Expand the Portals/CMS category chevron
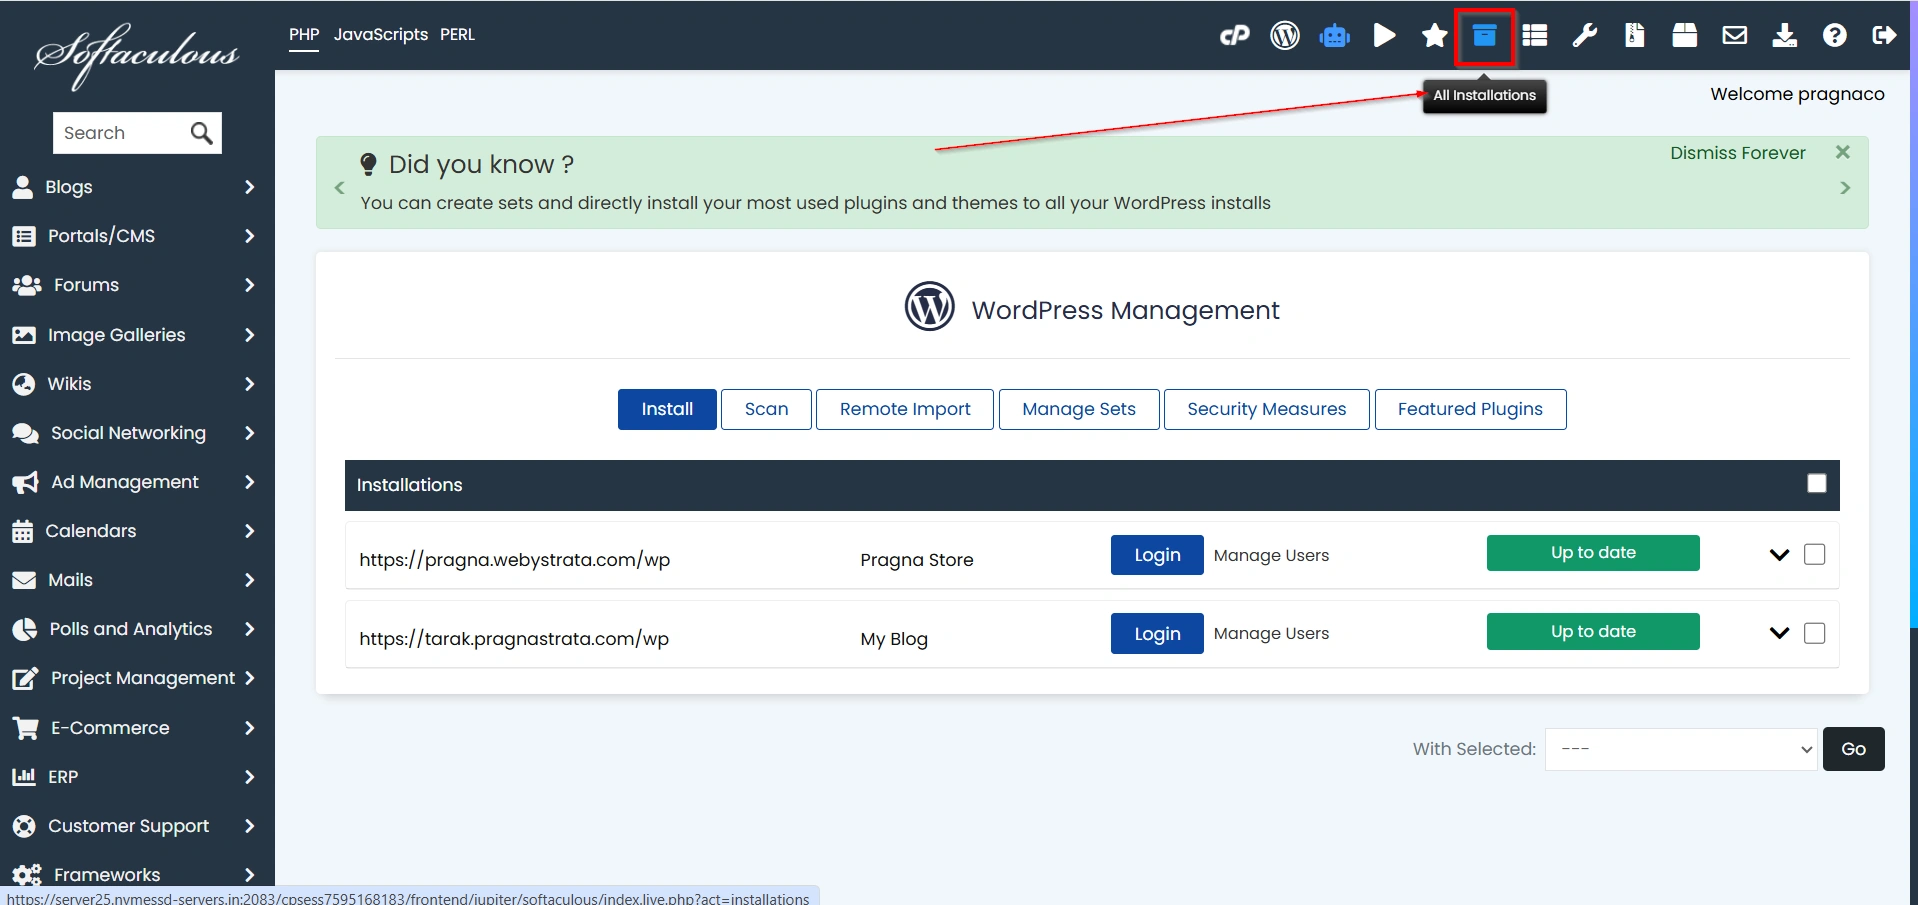The height and width of the screenshot is (905, 1918). [x=249, y=236]
